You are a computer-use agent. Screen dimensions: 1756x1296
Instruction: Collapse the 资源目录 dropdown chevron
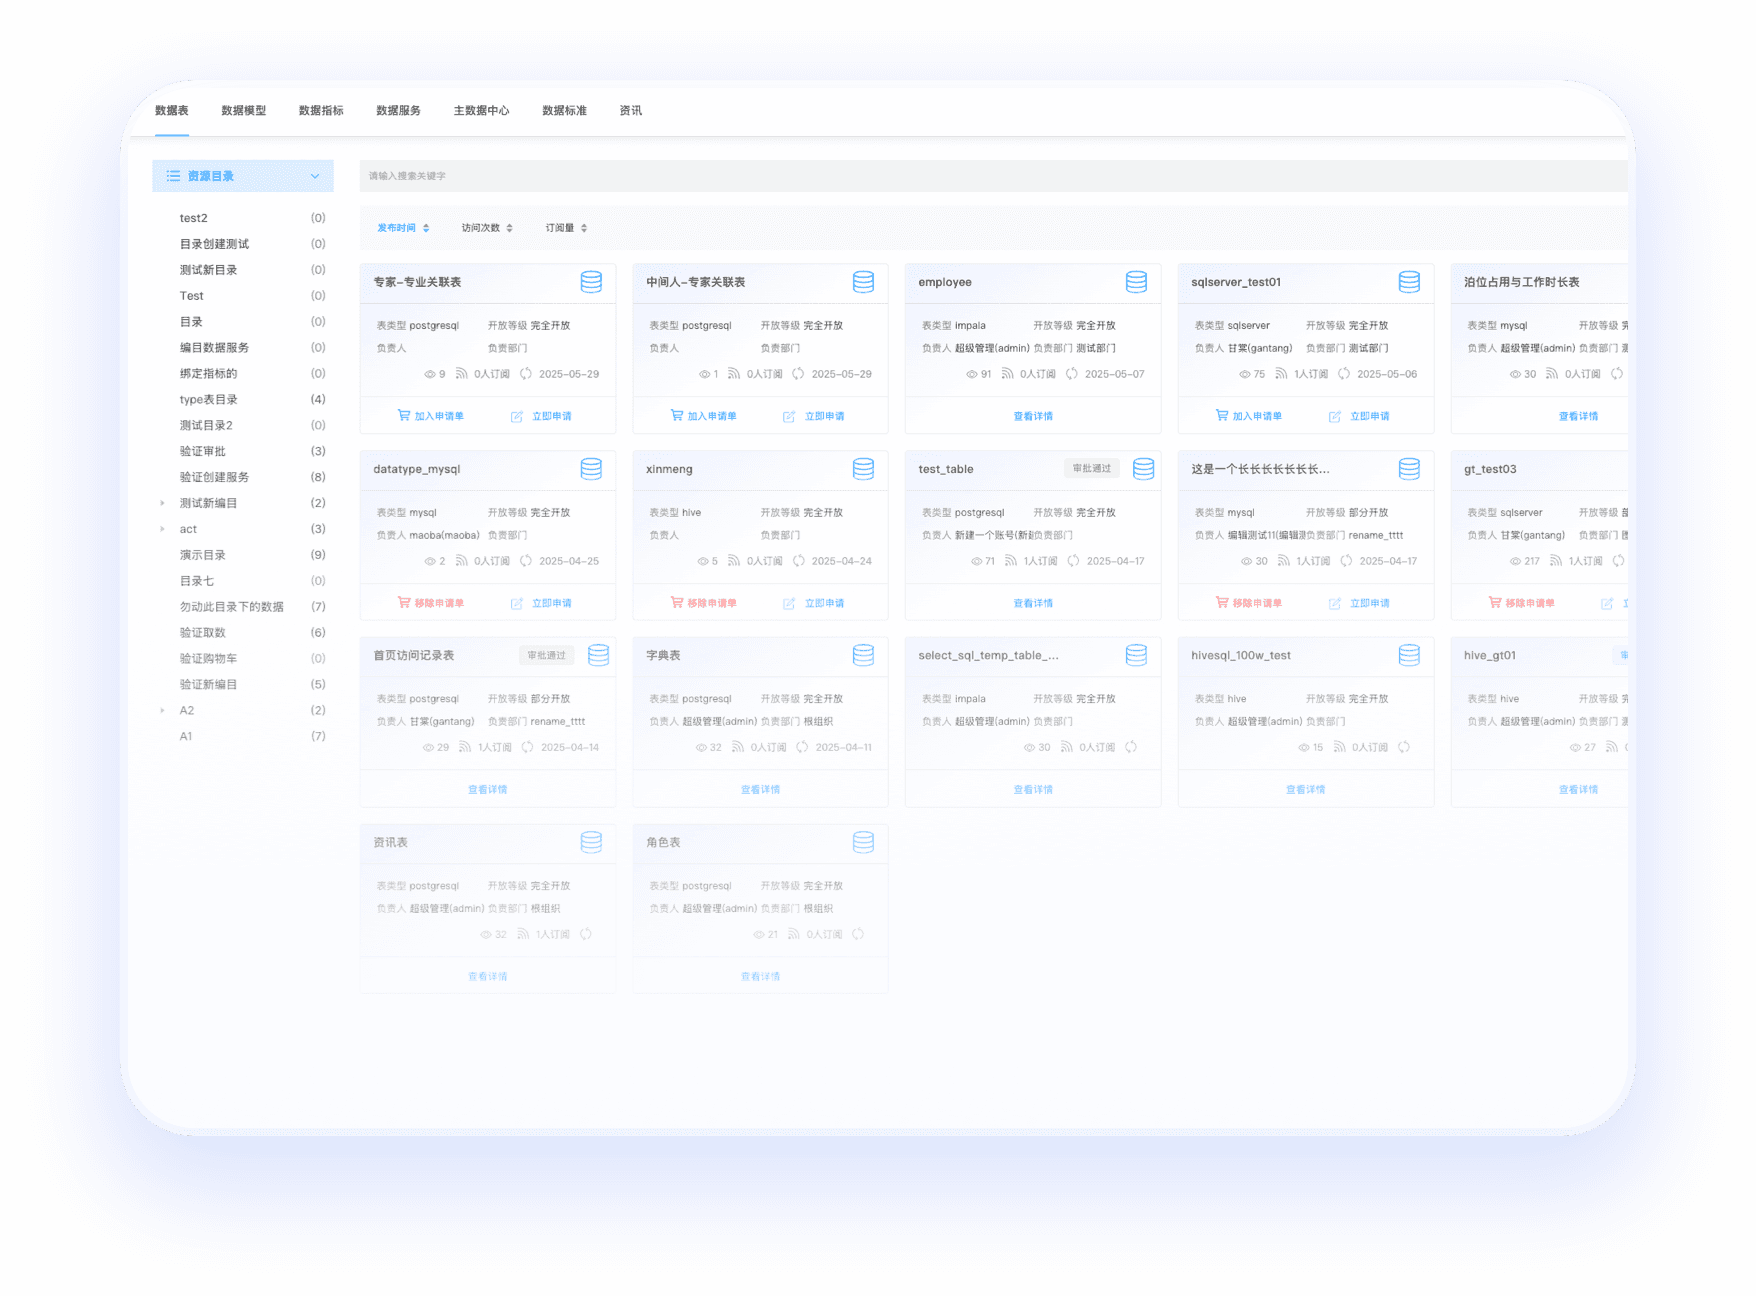tap(315, 176)
